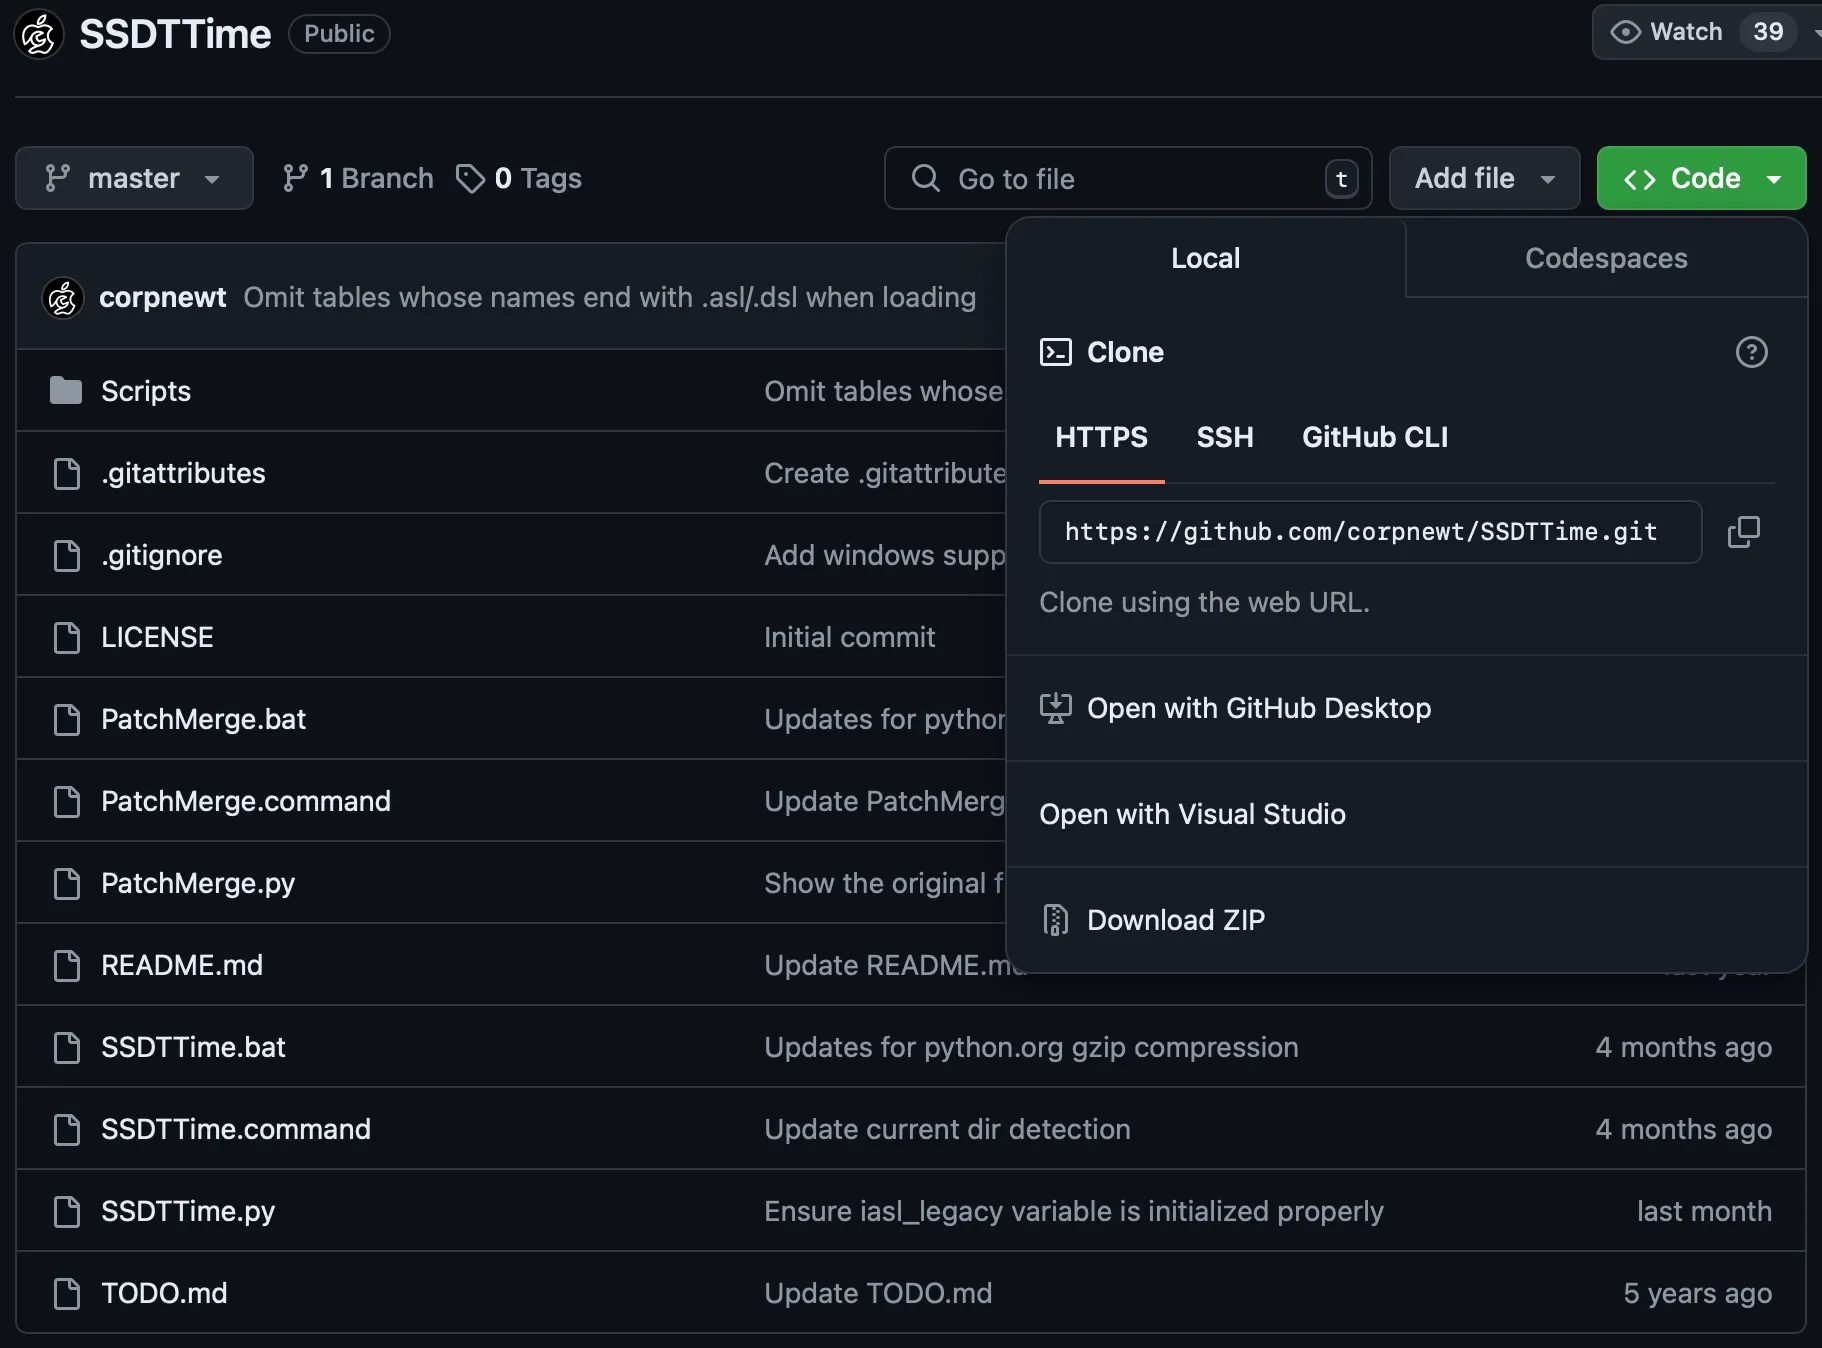Screen dimensions: 1822x1348
Task: Click the zip archive icon for Download ZIP
Action: [1056, 920]
